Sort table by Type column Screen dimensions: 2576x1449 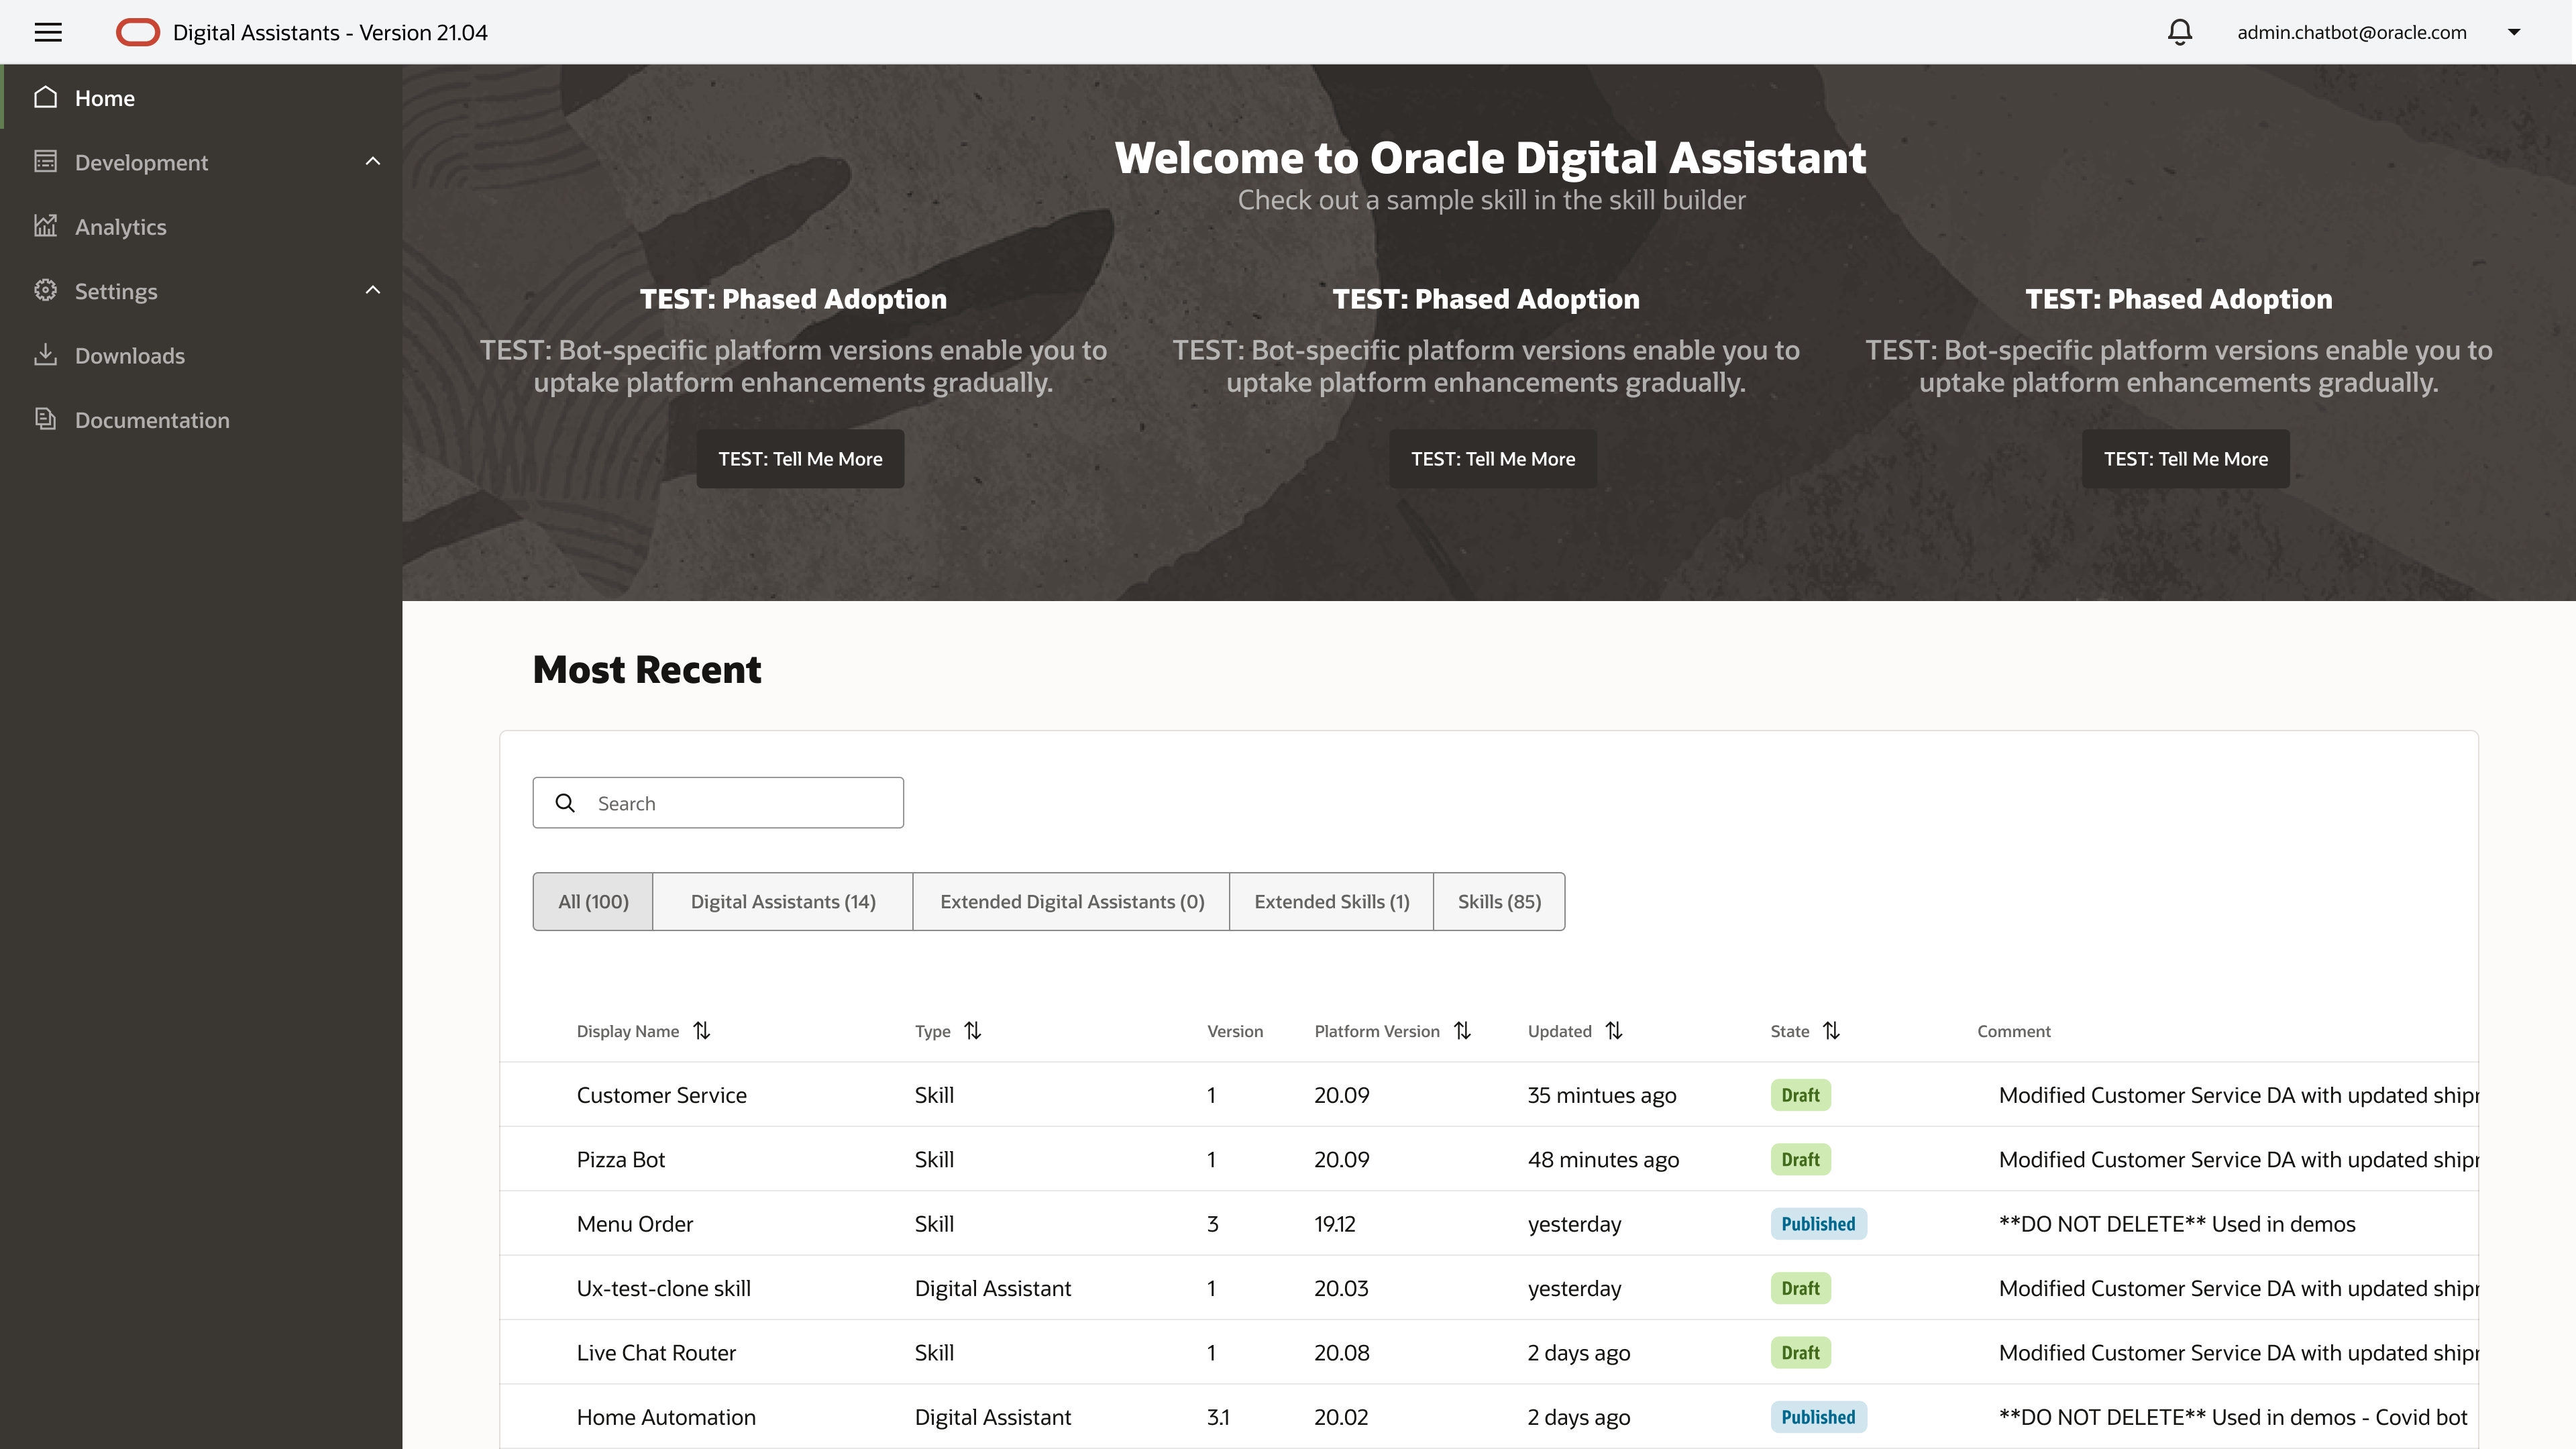[973, 1030]
